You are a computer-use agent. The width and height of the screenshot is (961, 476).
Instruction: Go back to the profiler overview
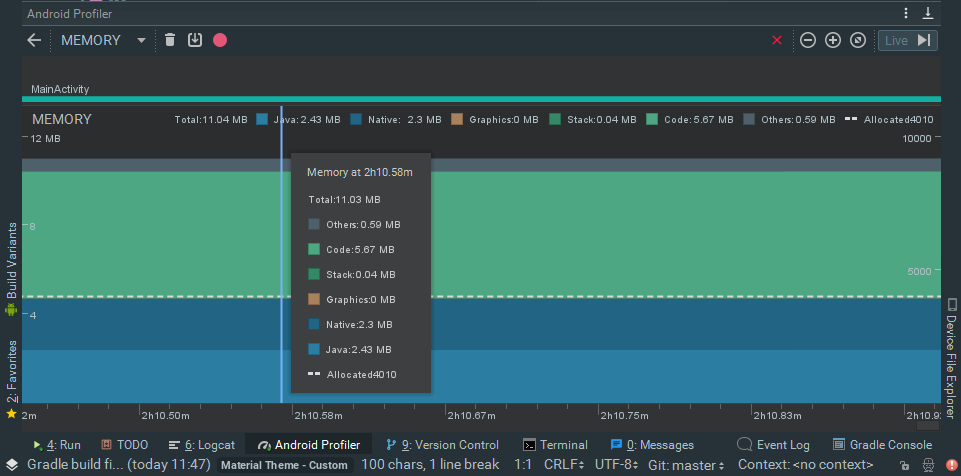point(34,40)
